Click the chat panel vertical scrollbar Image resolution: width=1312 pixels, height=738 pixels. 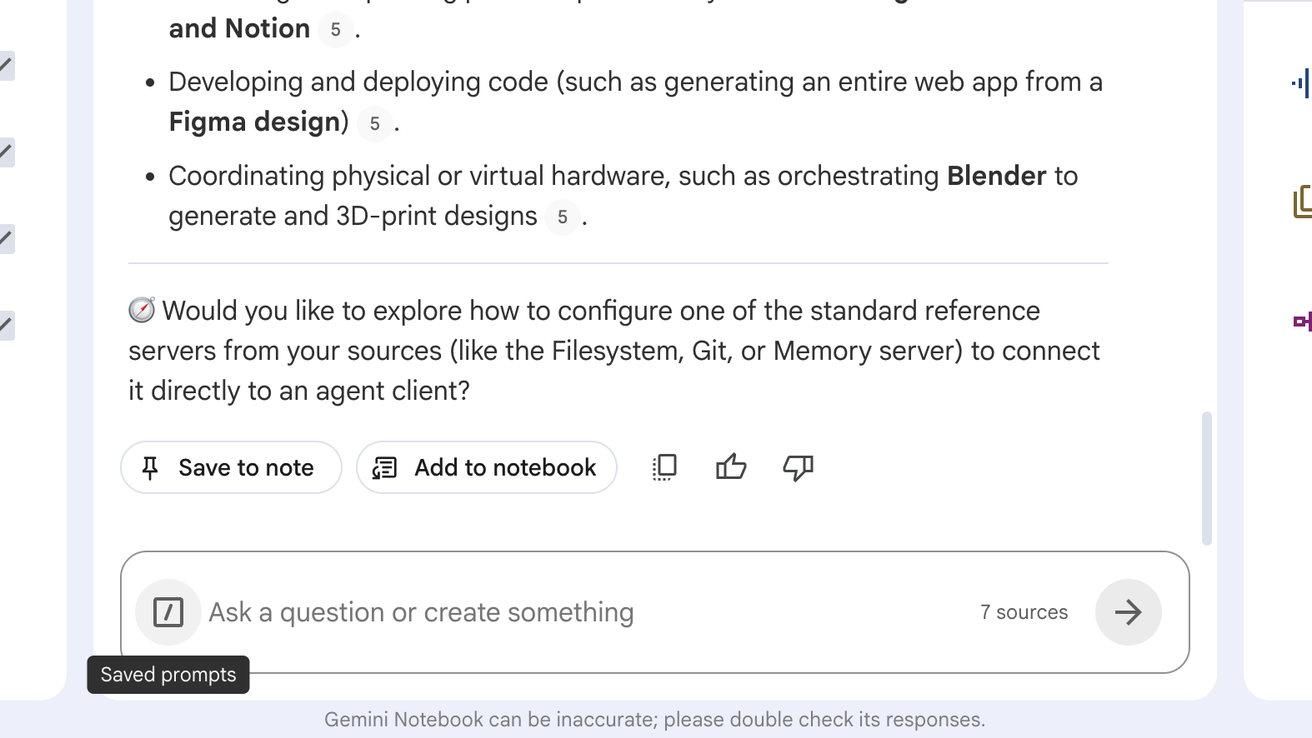pos(1206,478)
